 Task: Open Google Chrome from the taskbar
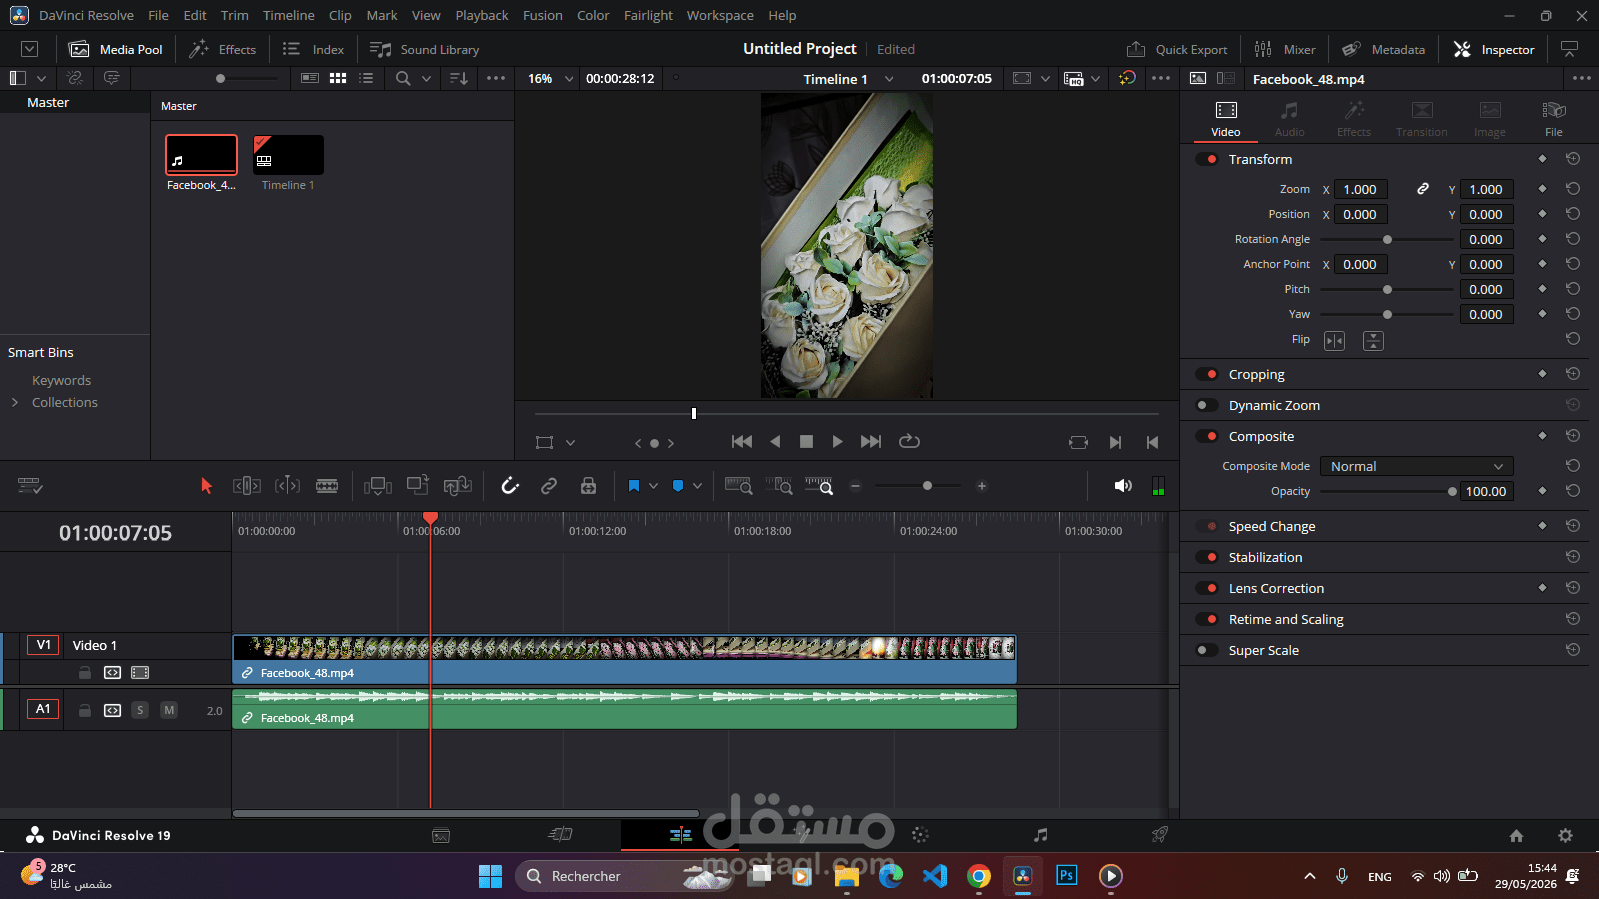979,876
